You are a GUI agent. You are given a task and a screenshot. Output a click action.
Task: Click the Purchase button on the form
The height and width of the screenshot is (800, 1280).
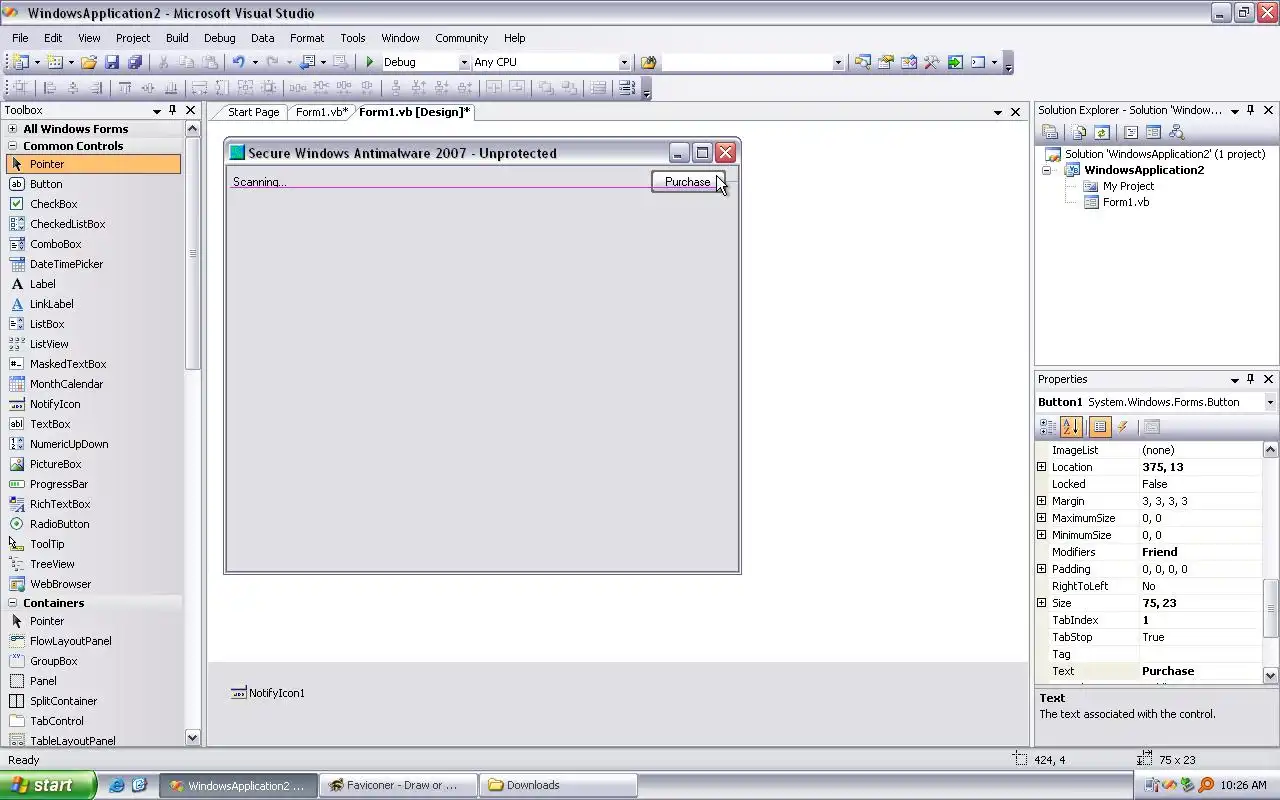click(x=687, y=182)
